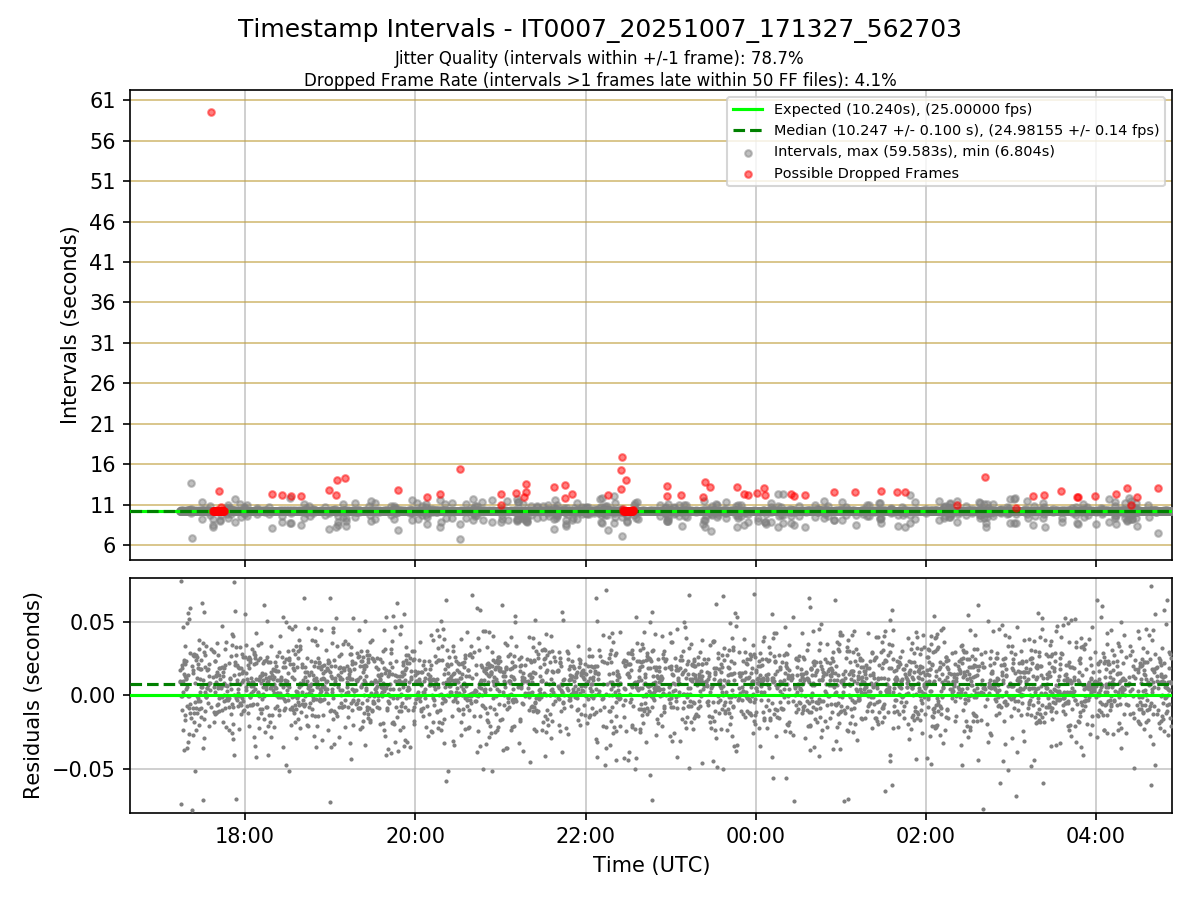Click the 22:00 x-axis tick label
Viewport: 1200px width, 900px height.
click(x=585, y=835)
